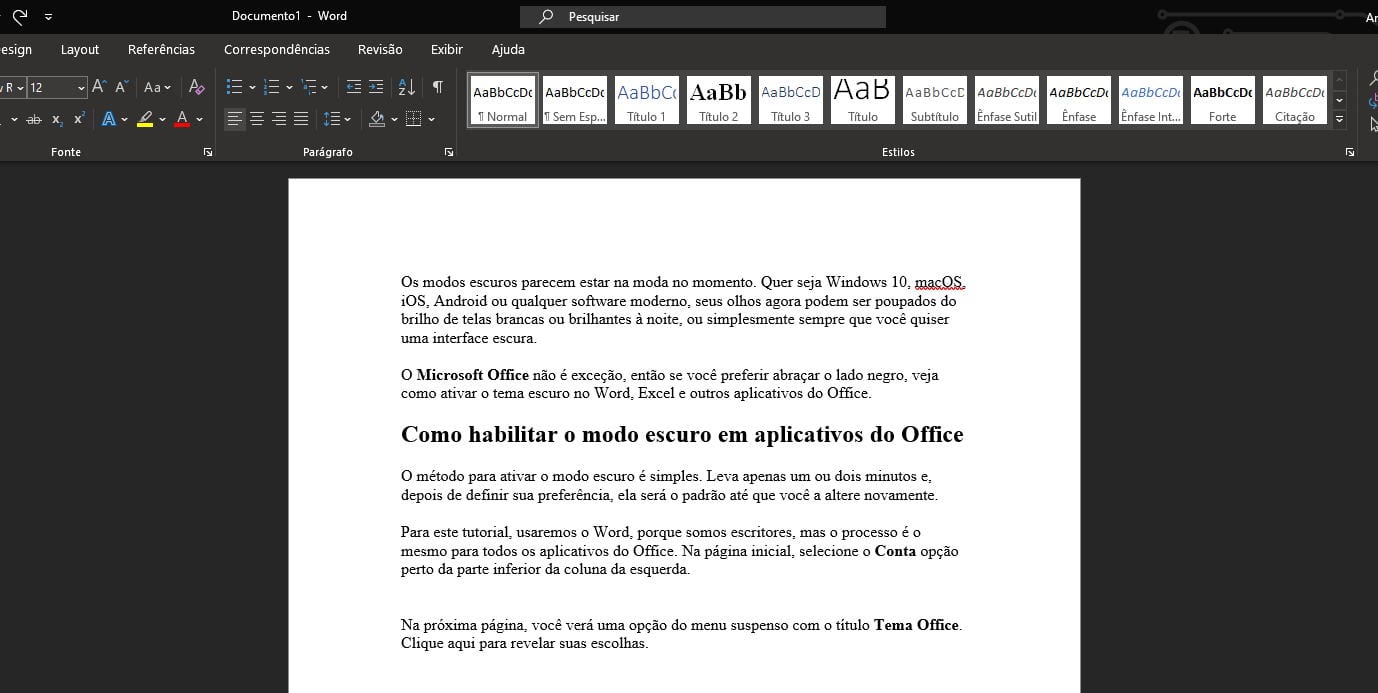Image resolution: width=1378 pixels, height=693 pixels.
Task: Apply borders with the borders icon
Action: pyautogui.click(x=414, y=119)
